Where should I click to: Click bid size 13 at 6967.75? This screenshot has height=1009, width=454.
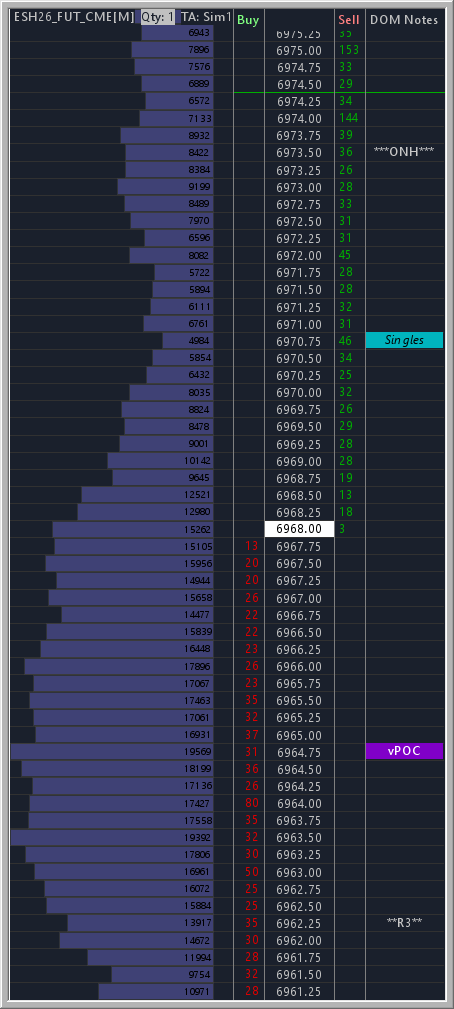[x=251, y=546]
